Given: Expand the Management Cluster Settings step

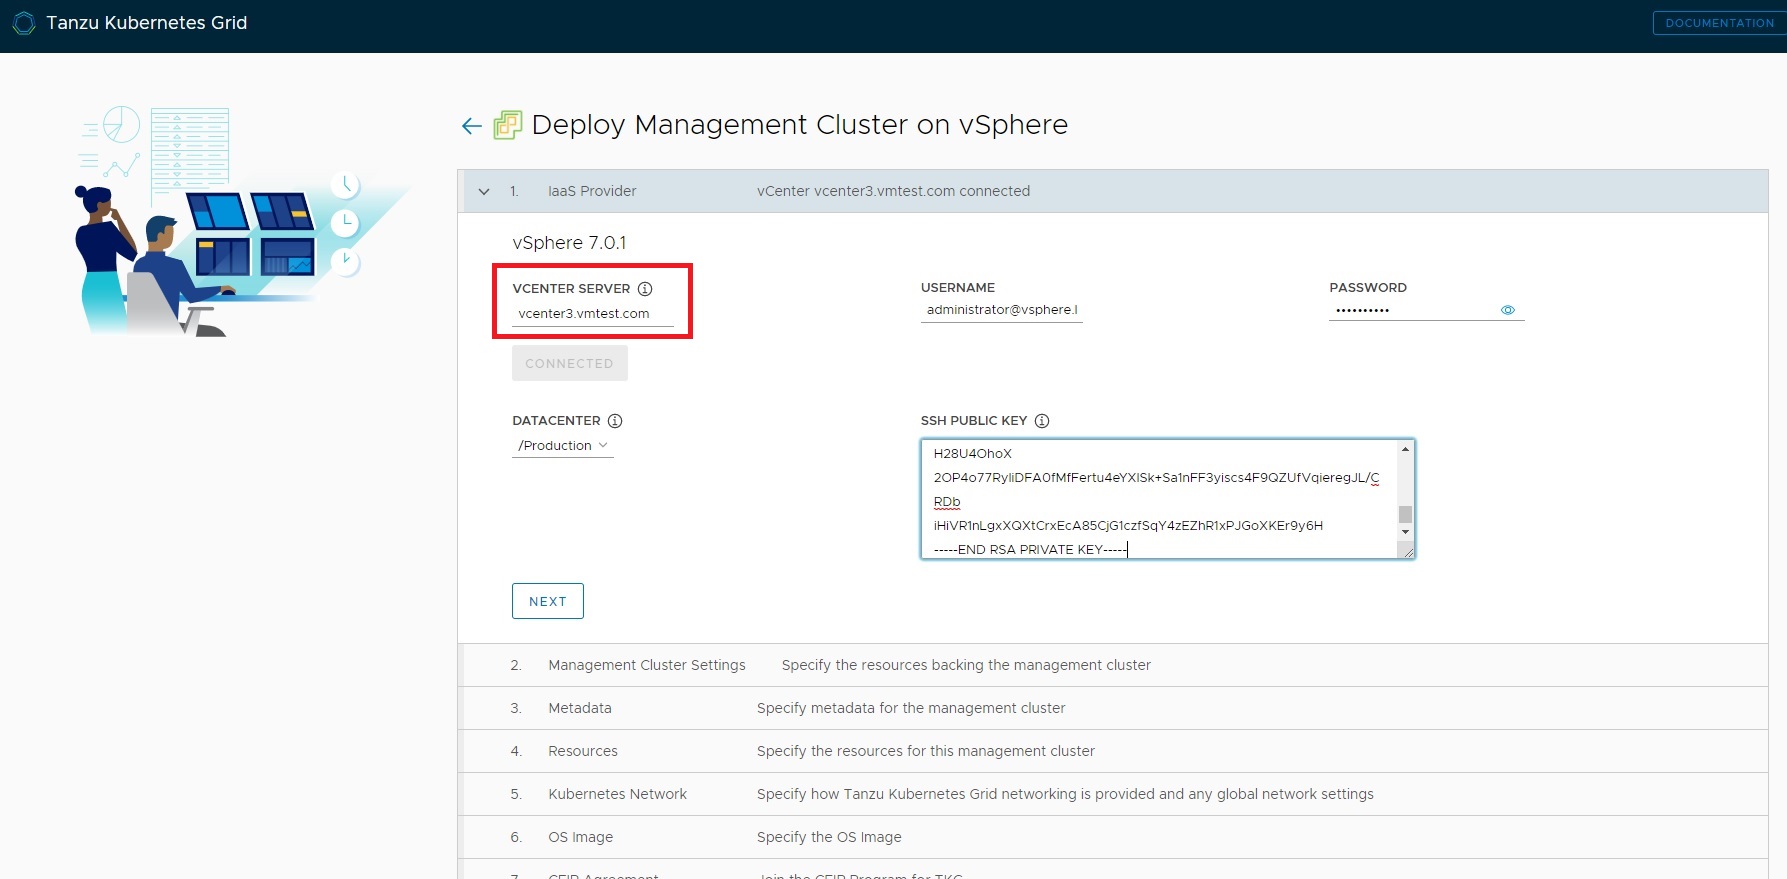Looking at the screenshot, I should point(1113,665).
